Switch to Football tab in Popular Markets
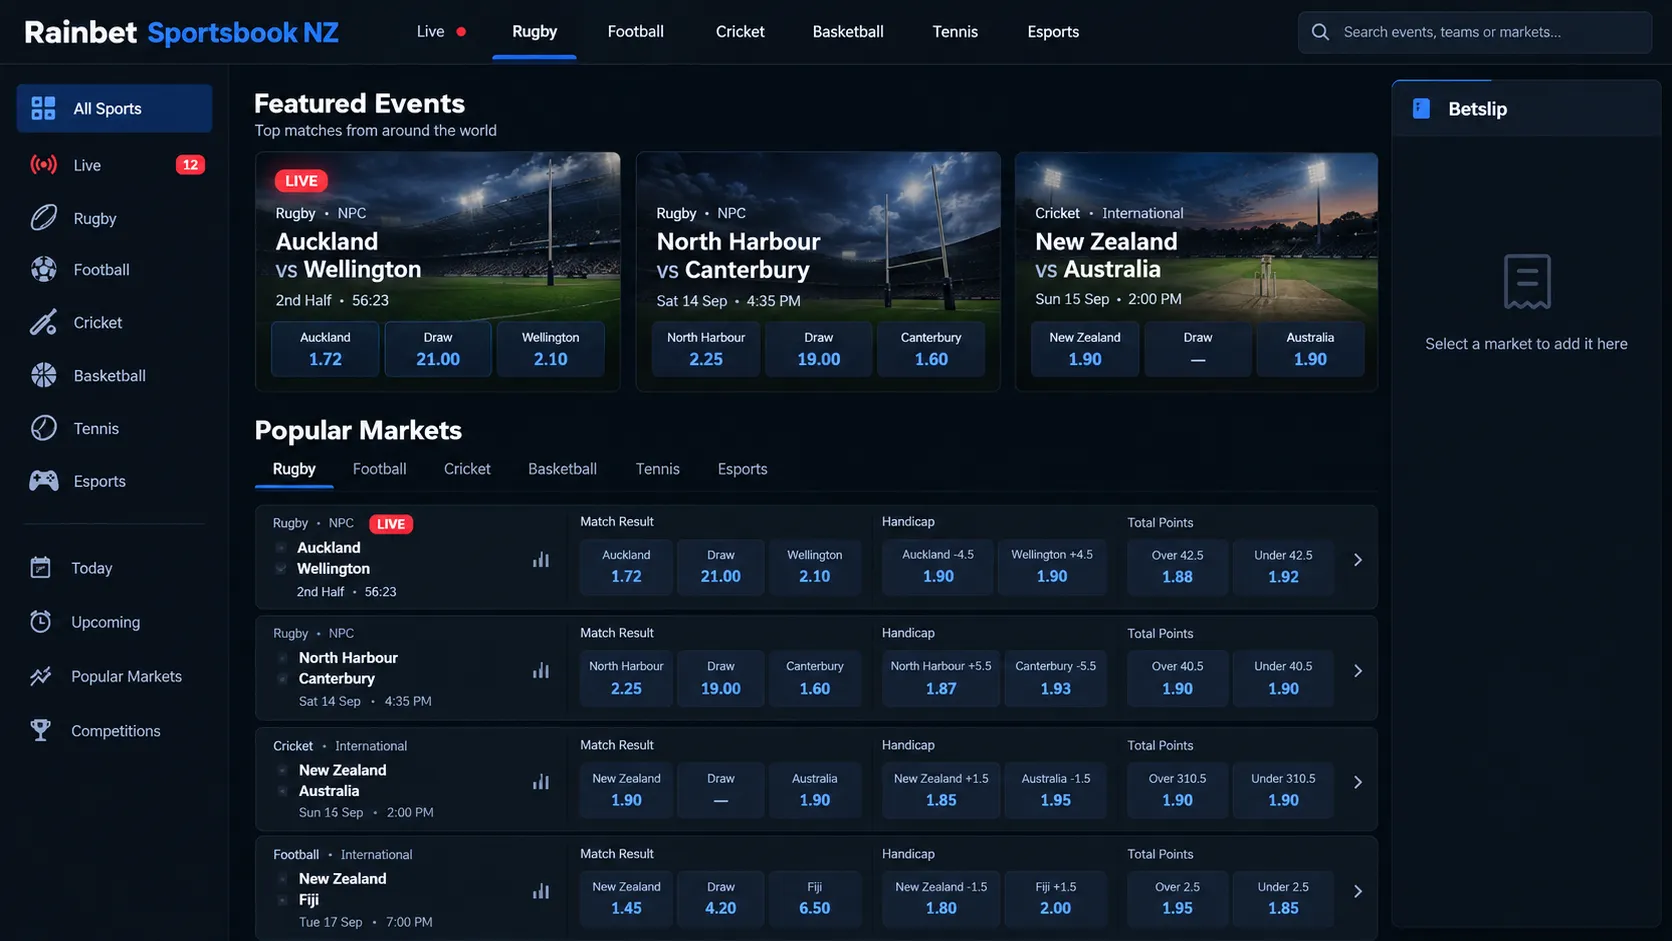The height and width of the screenshot is (941, 1672). (379, 469)
